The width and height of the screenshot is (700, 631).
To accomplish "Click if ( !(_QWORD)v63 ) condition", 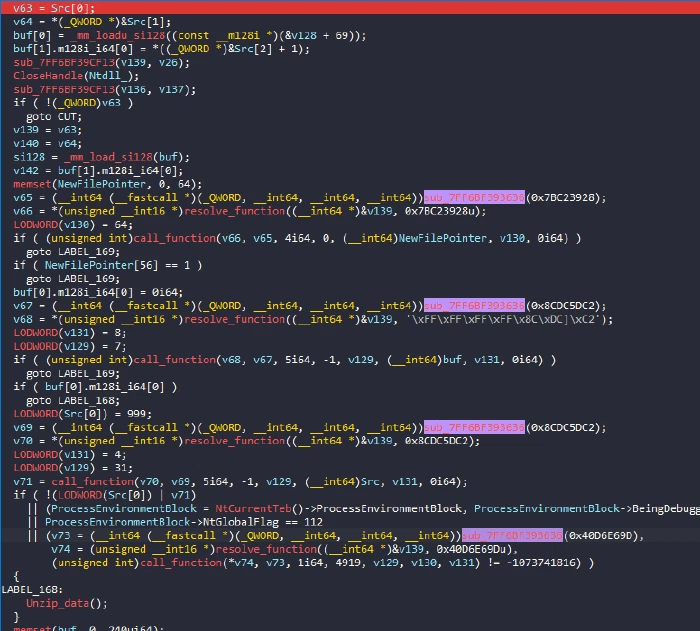I will coord(73,103).
